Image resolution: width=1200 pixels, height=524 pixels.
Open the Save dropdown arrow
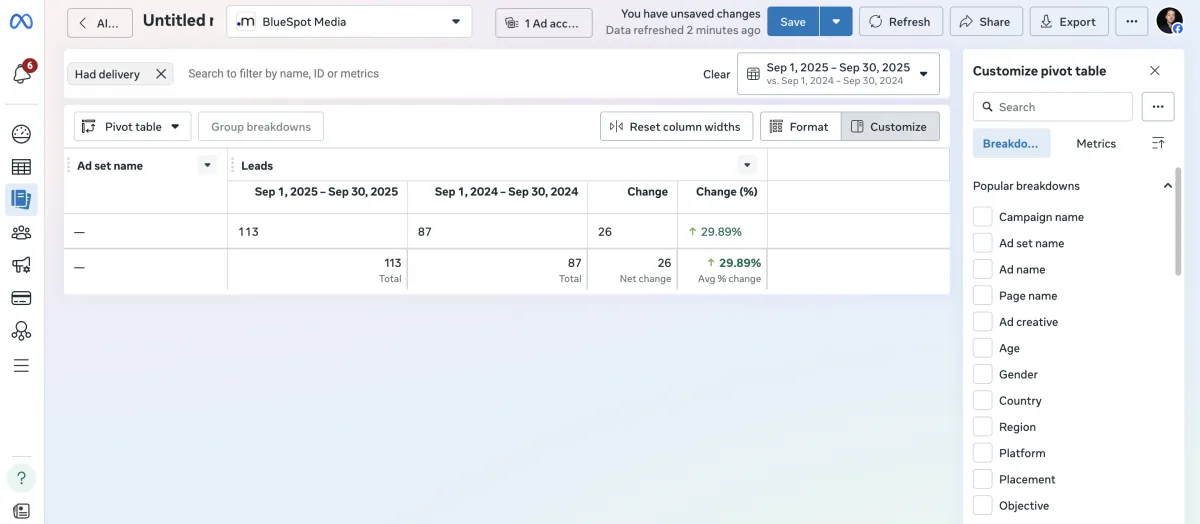pos(836,21)
